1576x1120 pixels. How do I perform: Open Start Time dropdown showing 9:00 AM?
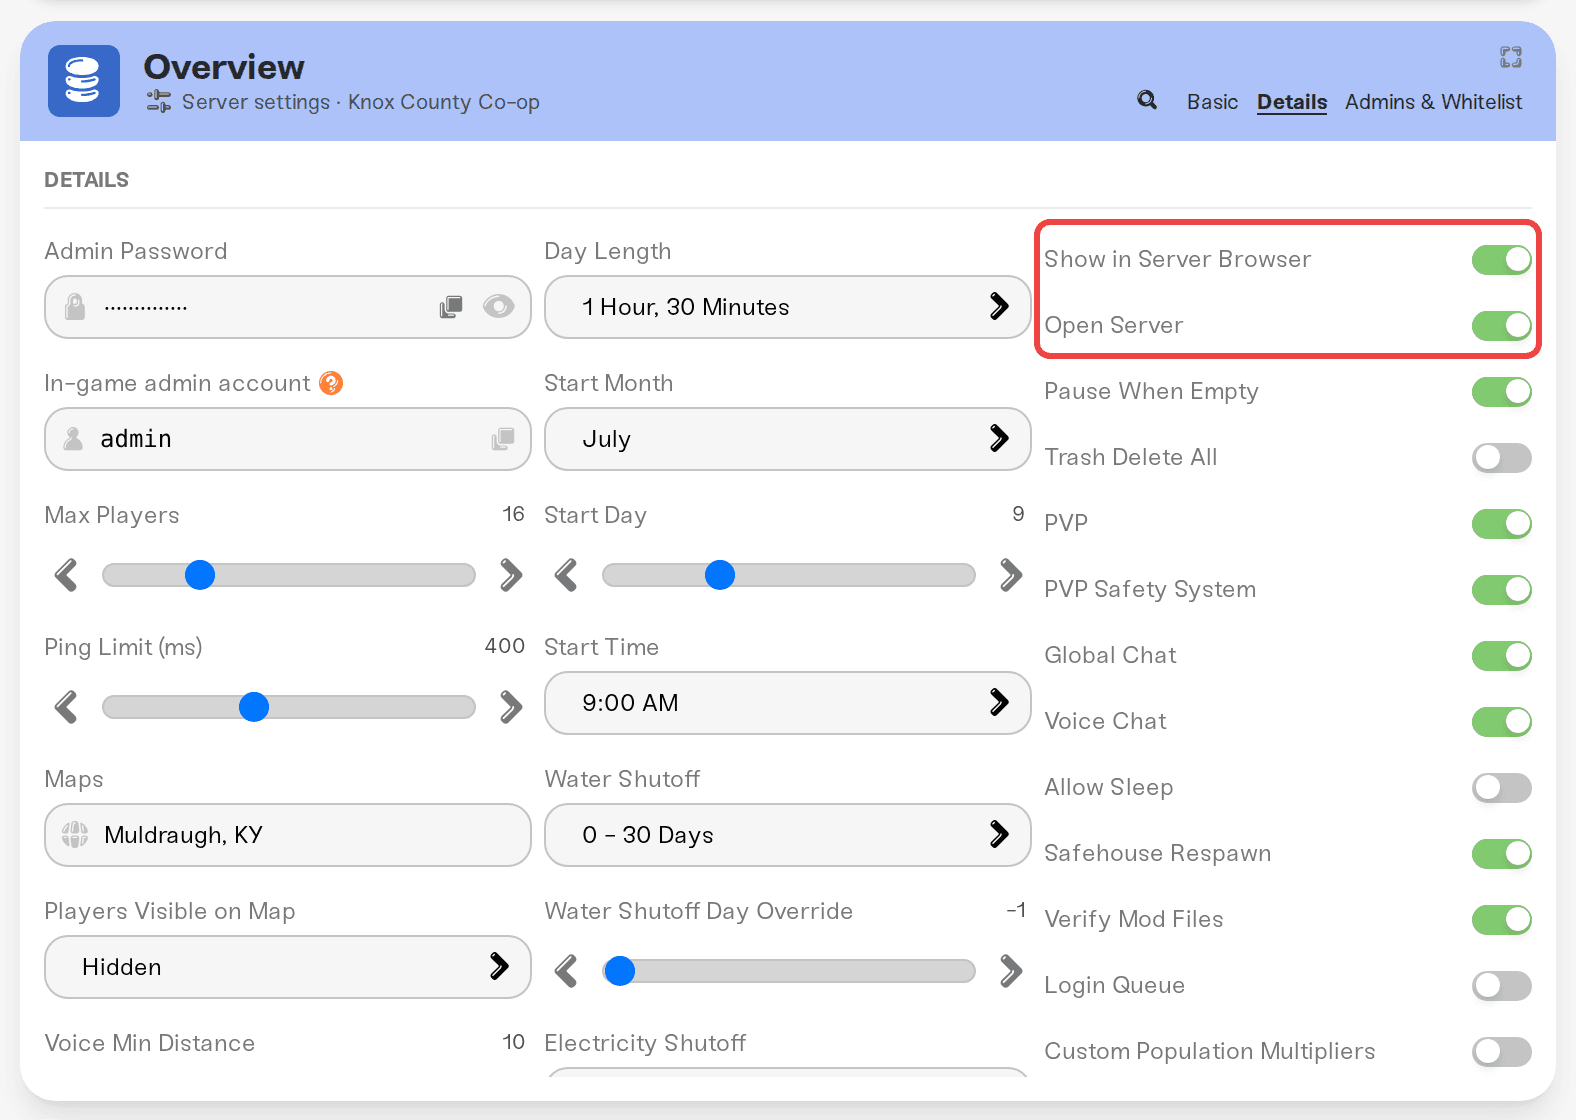point(788,703)
